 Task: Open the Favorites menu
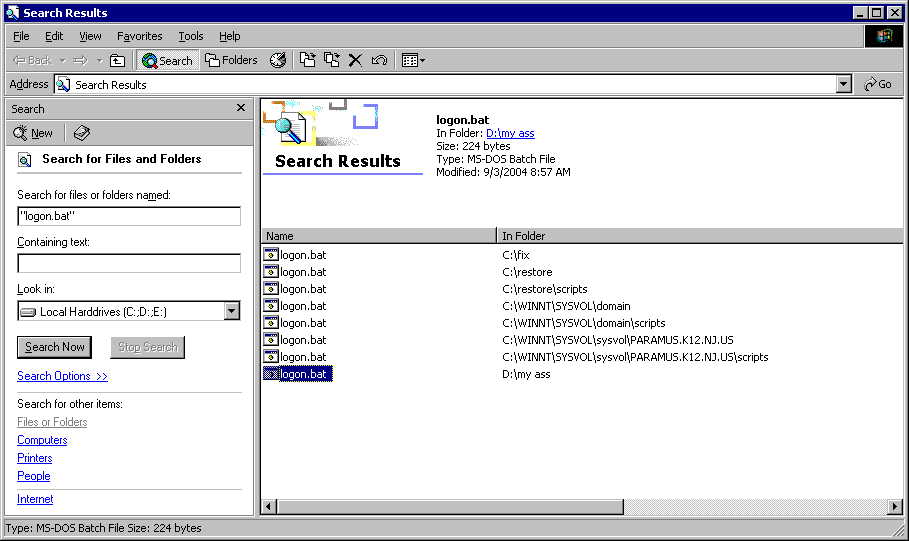[x=139, y=36]
